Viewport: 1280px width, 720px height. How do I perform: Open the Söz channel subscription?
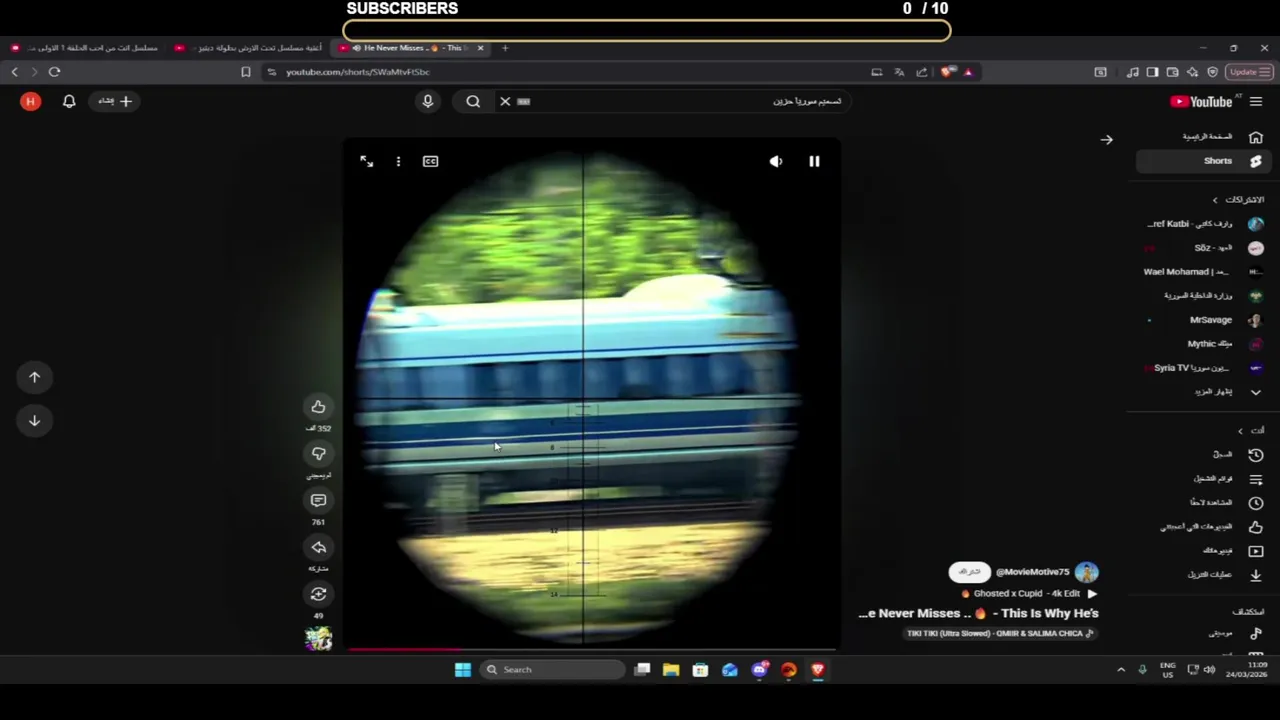[1203, 248]
